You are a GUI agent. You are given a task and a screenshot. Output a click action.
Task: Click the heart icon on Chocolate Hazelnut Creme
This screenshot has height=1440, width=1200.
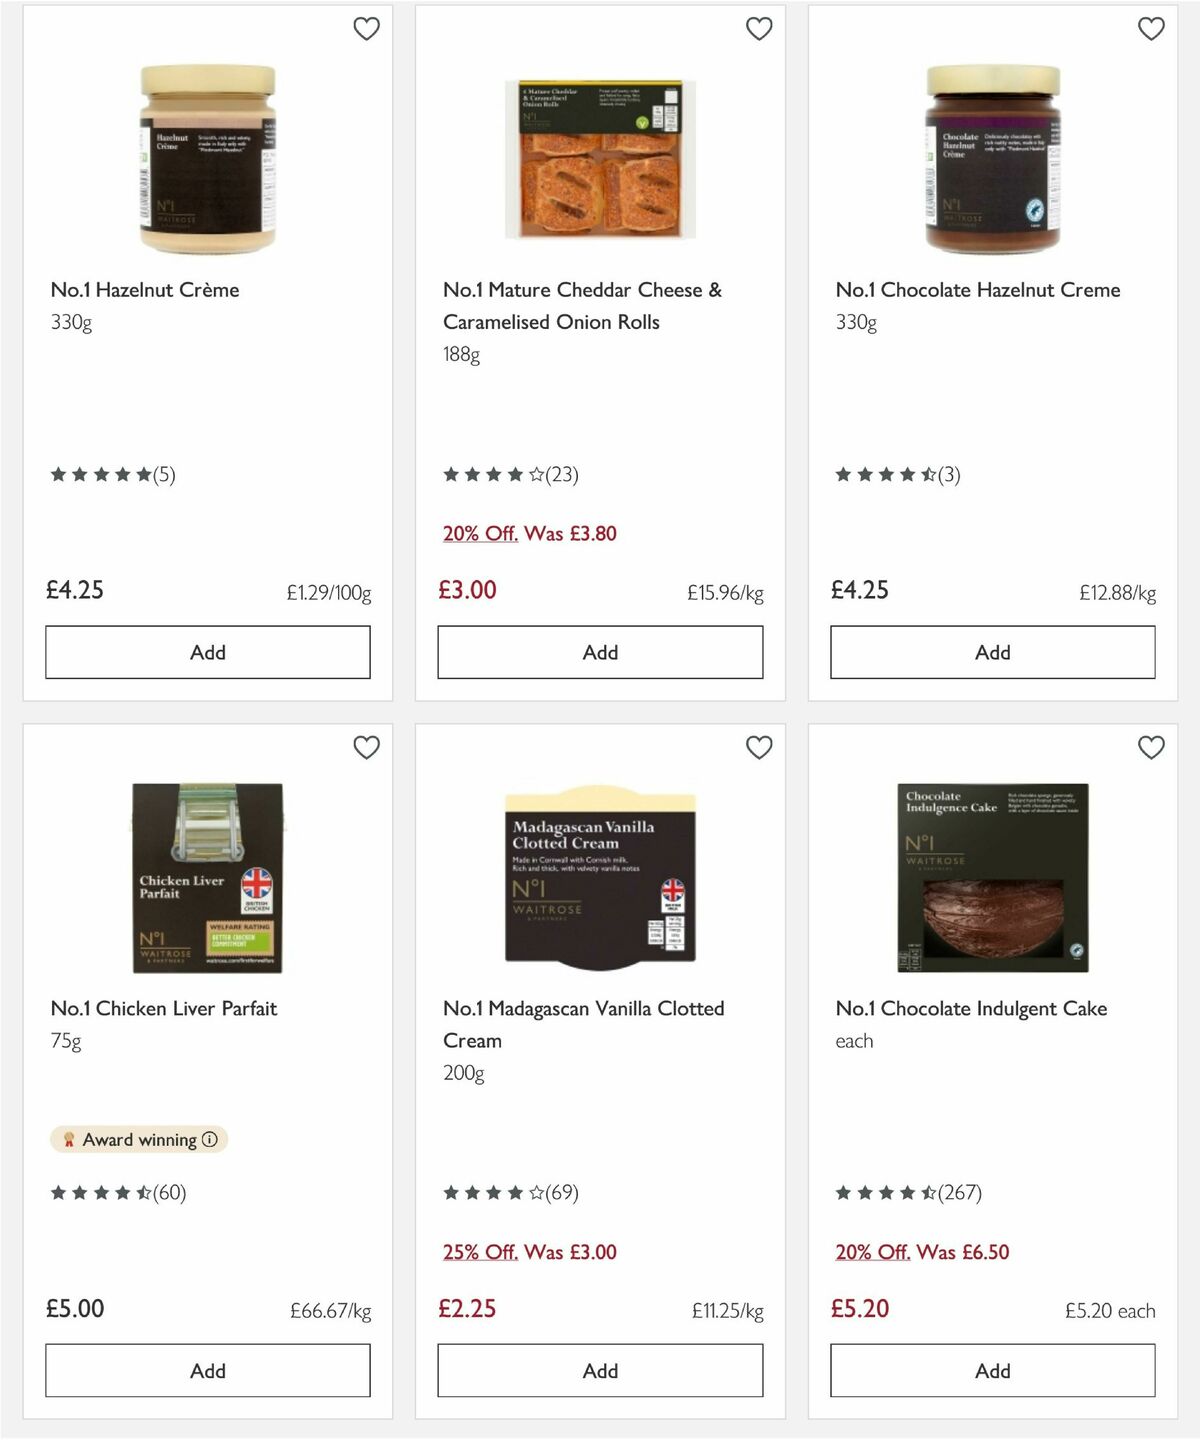(1151, 29)
